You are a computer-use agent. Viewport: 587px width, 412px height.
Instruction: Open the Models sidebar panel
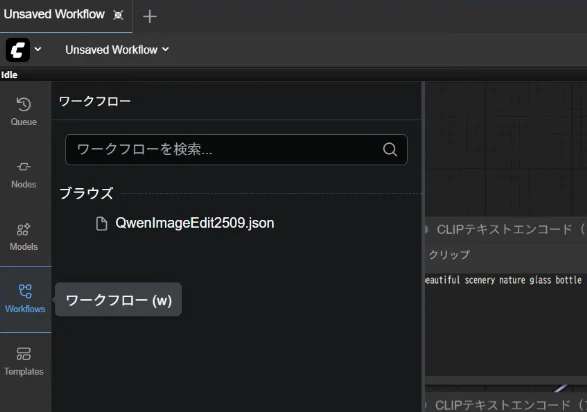point(24,237)
